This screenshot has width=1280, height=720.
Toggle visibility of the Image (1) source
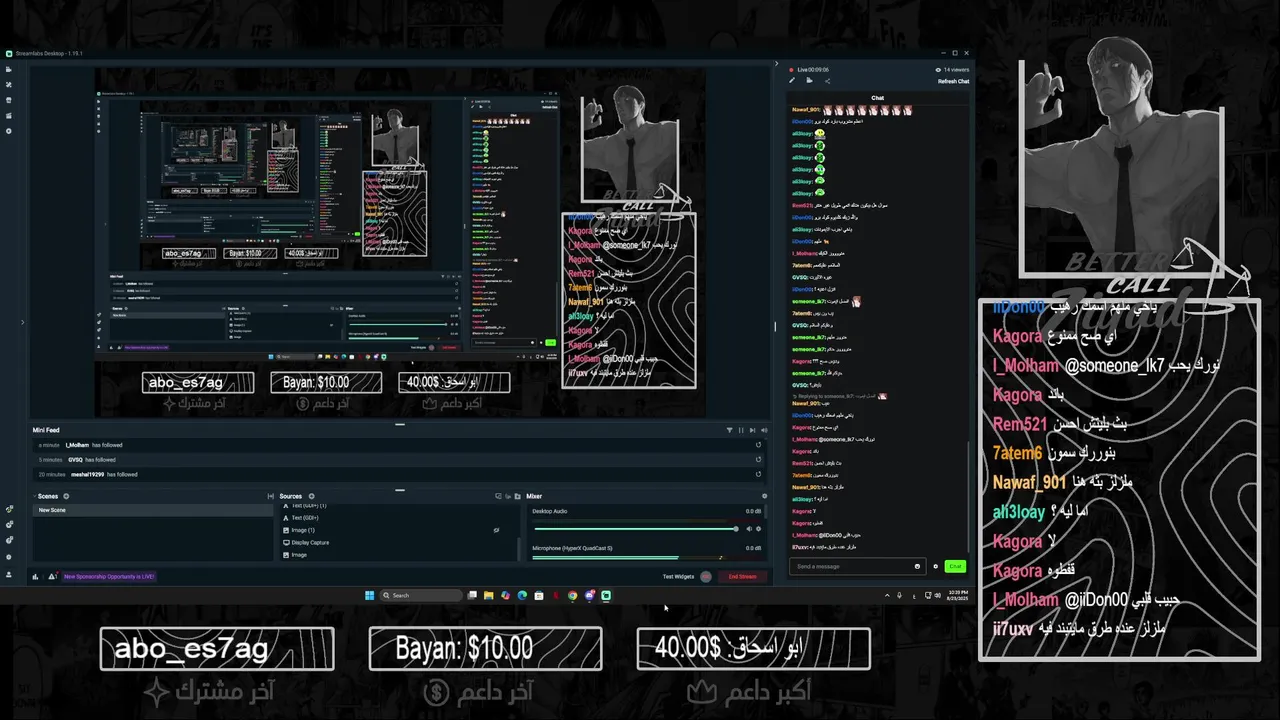[496, 530]
